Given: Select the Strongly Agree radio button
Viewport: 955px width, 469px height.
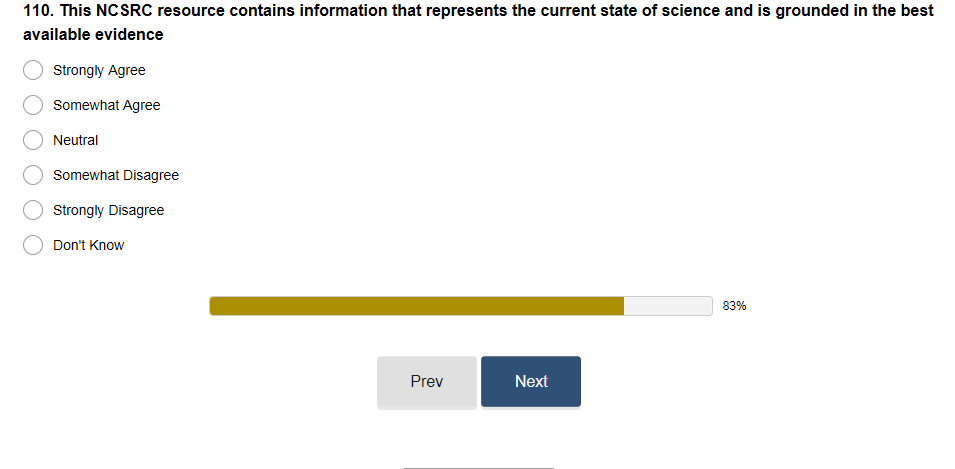Looking at the screenshot, I should tap(33, 70).
